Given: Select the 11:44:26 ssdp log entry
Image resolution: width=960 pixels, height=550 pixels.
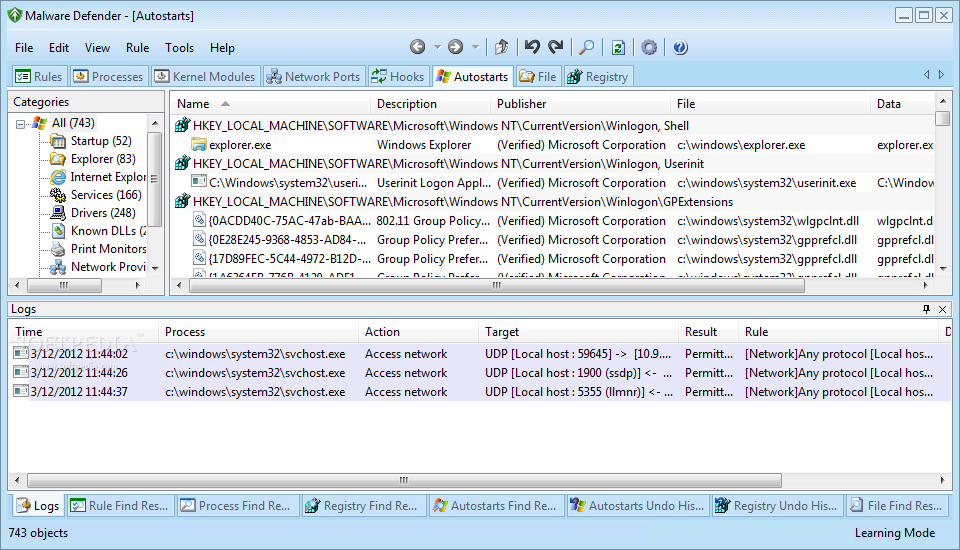Looking at the screenshot, I should (x=481, y=373).
